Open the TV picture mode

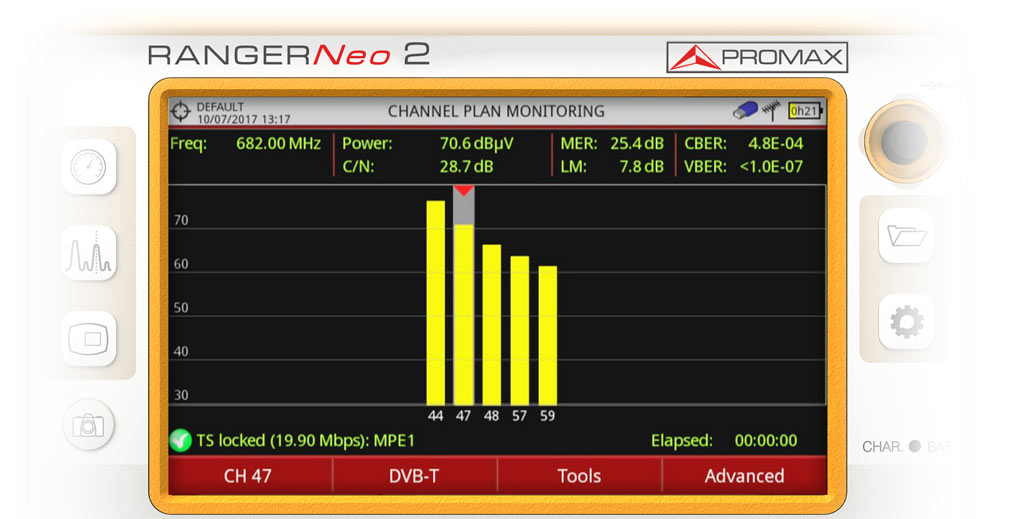point(89,339)
